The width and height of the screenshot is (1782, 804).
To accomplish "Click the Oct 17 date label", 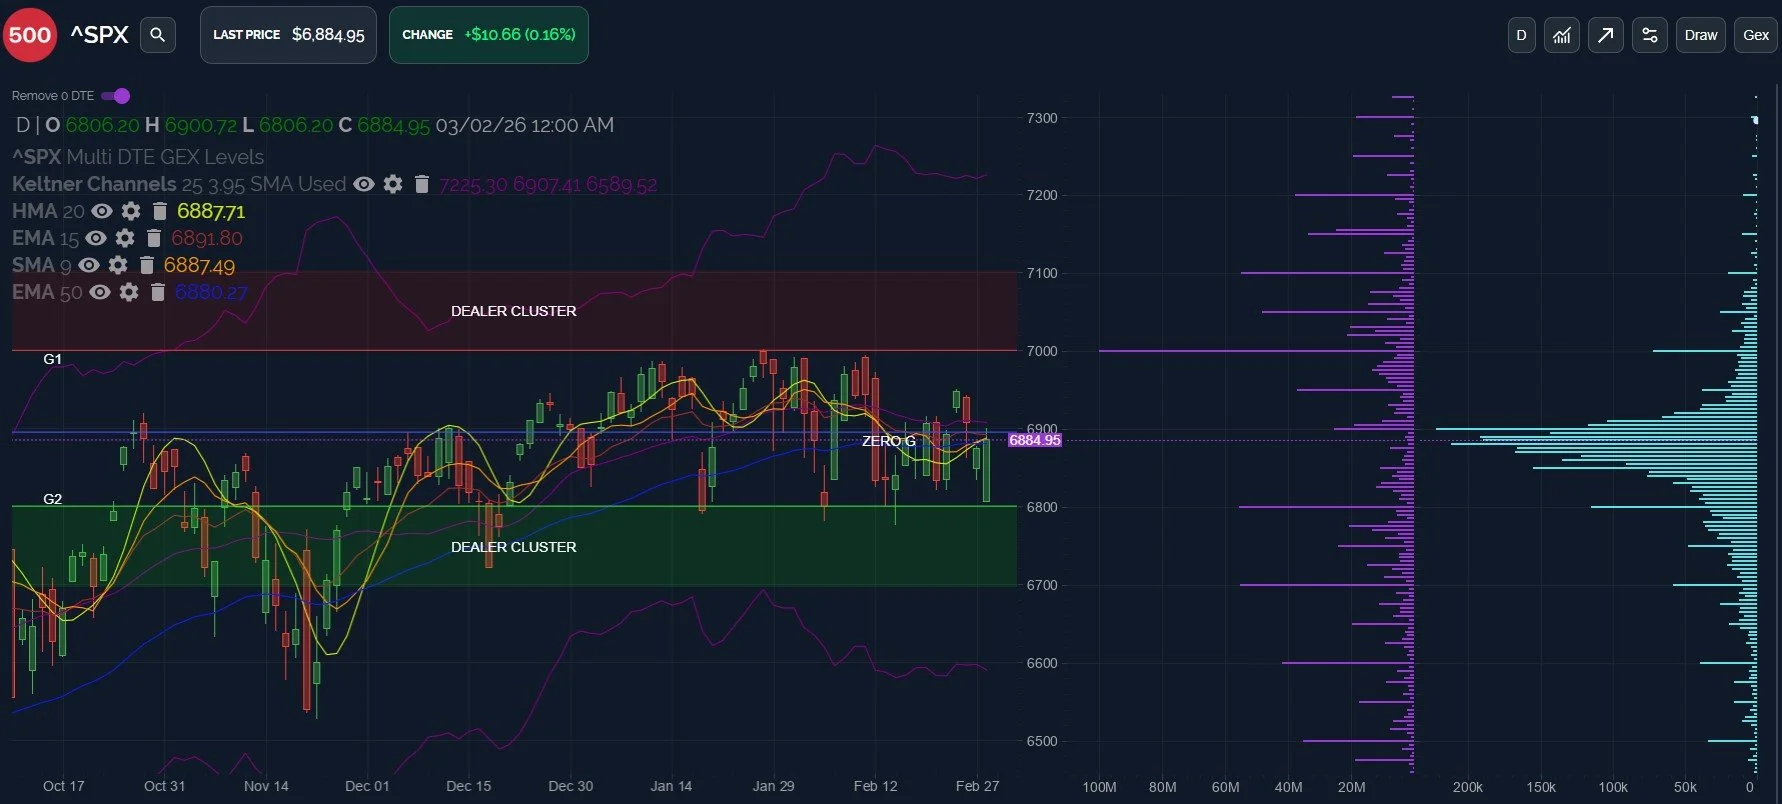I will click(x=63, y=786).
